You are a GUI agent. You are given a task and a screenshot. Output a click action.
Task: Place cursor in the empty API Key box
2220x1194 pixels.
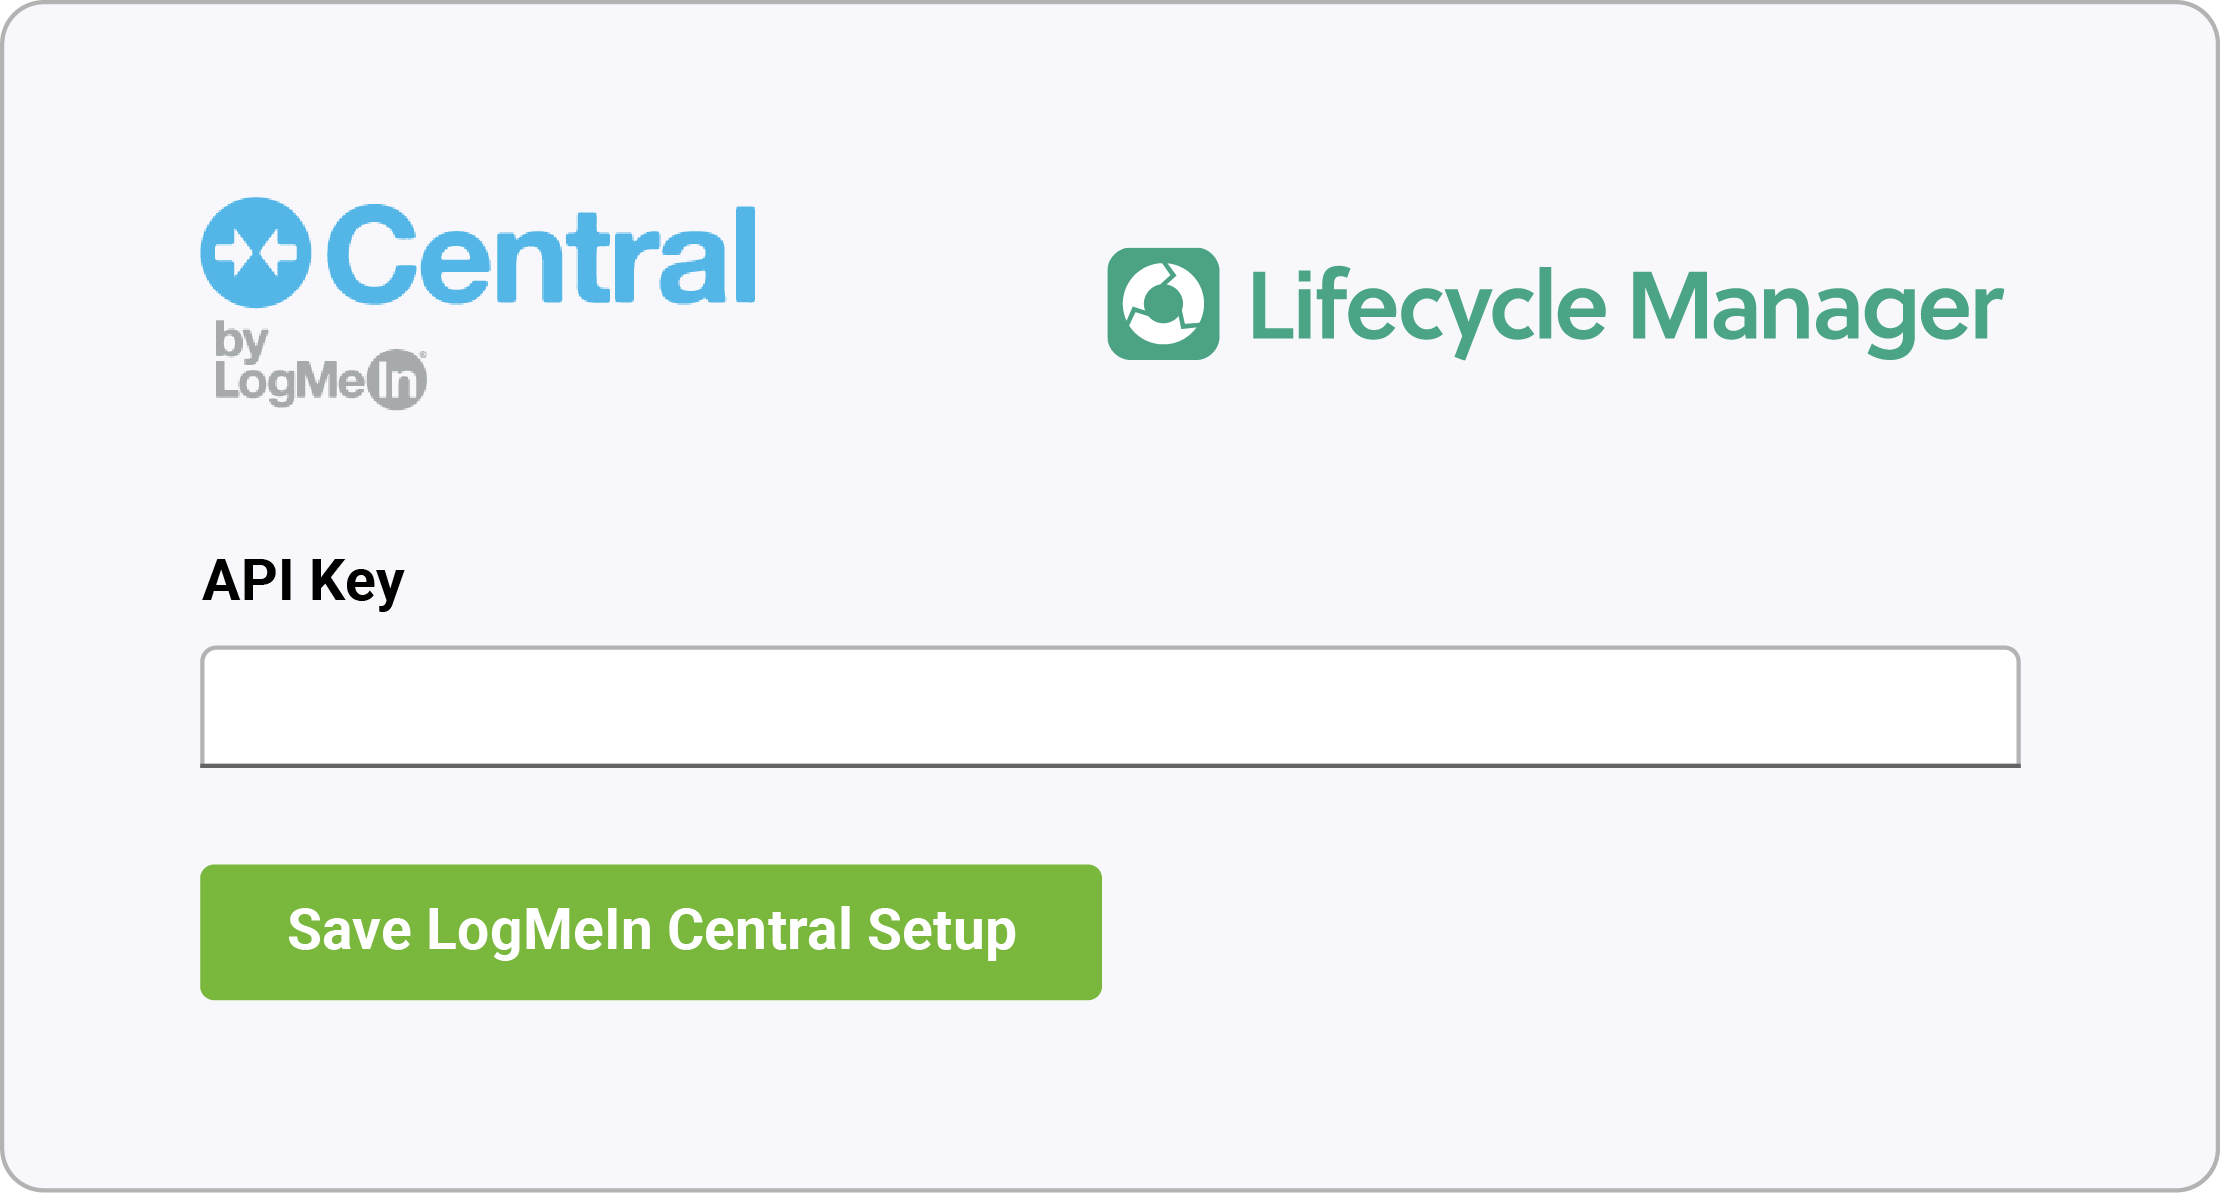point(1110,706)
